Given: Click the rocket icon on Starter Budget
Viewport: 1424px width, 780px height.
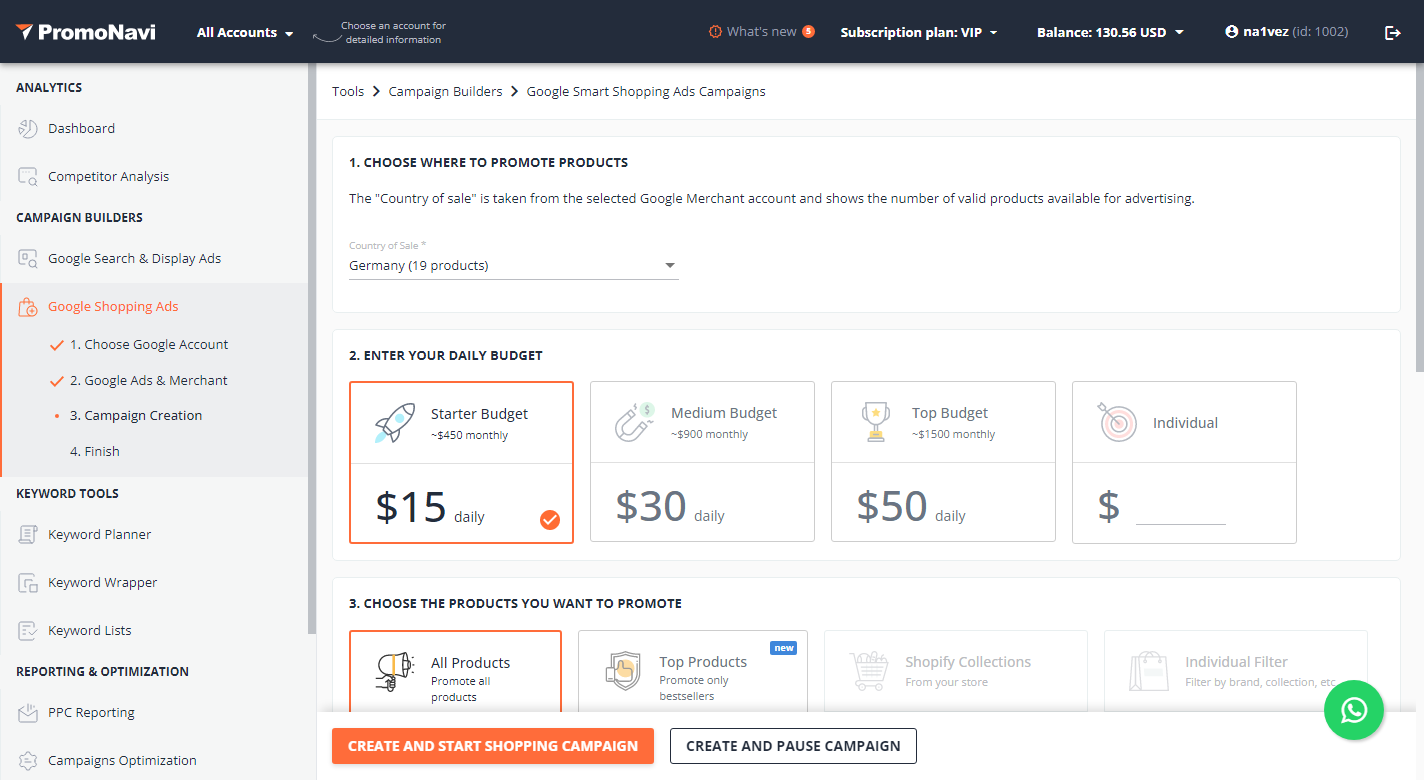Looking at the screenshot, I should (x=394, y=423).
